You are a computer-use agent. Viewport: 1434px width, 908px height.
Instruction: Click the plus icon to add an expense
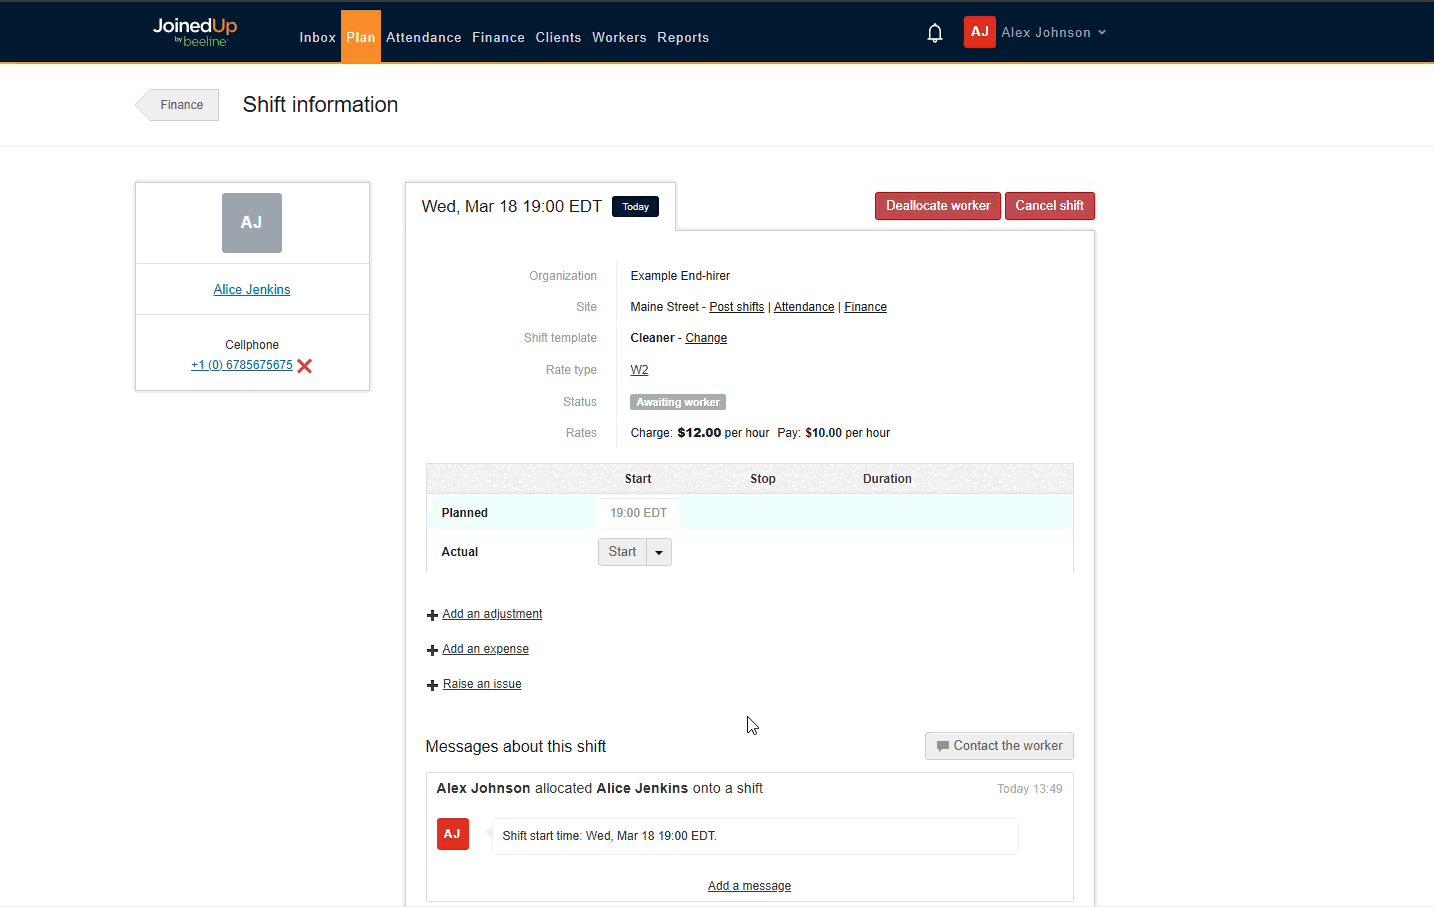[431, 649]
